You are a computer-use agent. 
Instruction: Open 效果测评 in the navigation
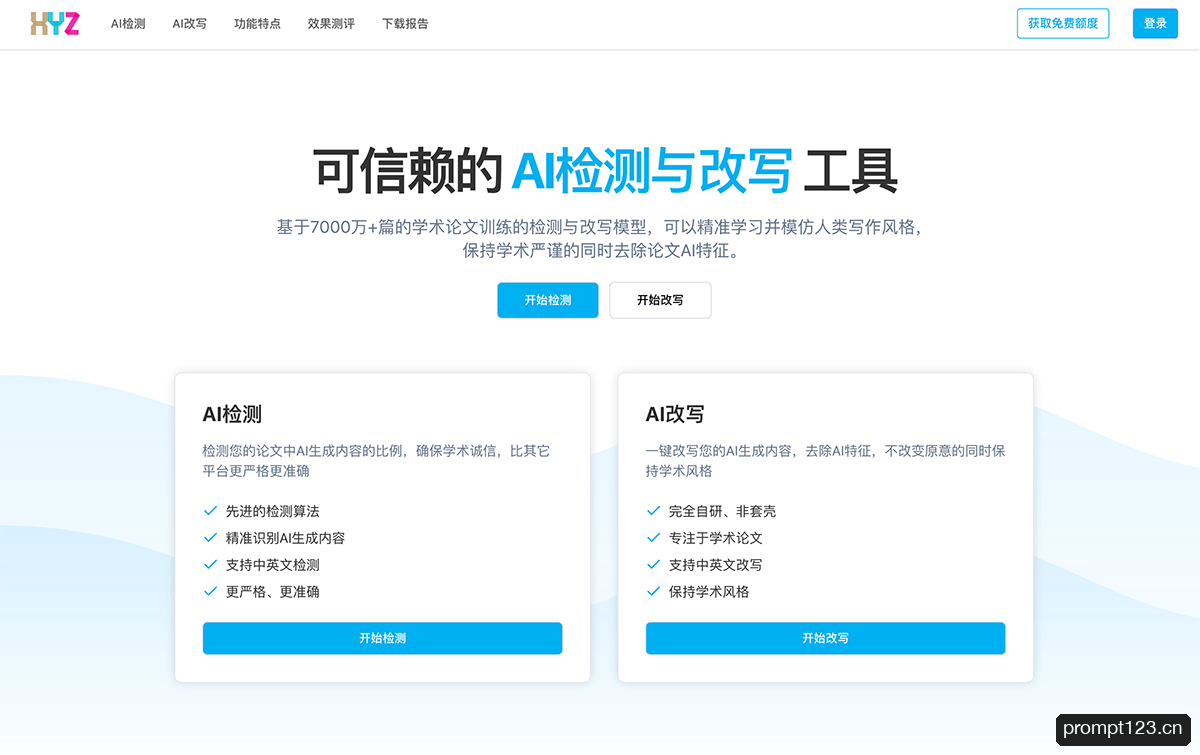(331, 24)
